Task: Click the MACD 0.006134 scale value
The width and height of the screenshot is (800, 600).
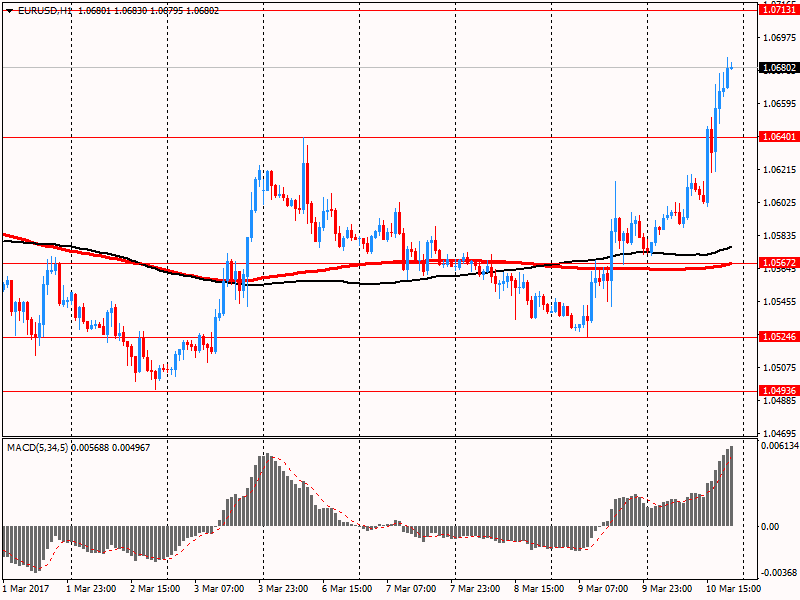Action: click(778, 446)
